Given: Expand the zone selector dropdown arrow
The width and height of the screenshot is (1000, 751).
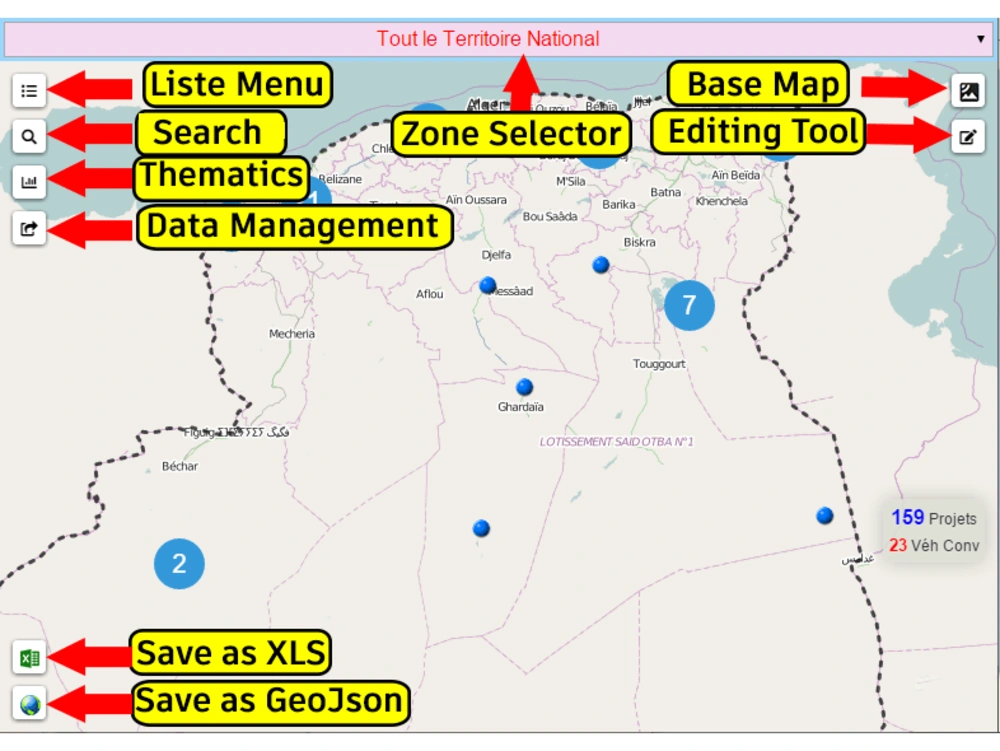Looking at the screenshot, I should pos(980,39).
